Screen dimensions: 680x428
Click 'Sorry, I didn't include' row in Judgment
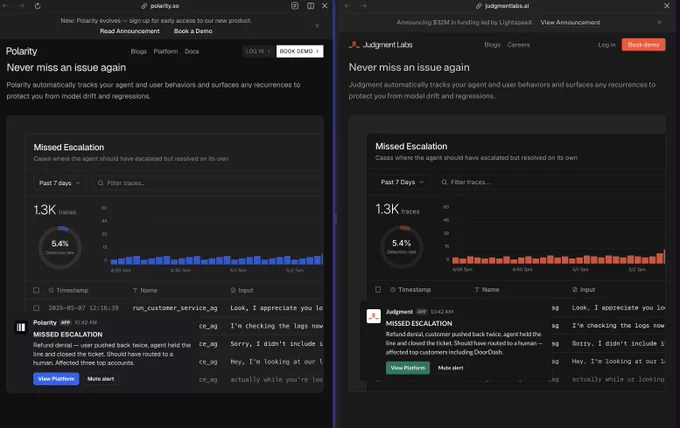pyautogui.click(x=618, y=343)
